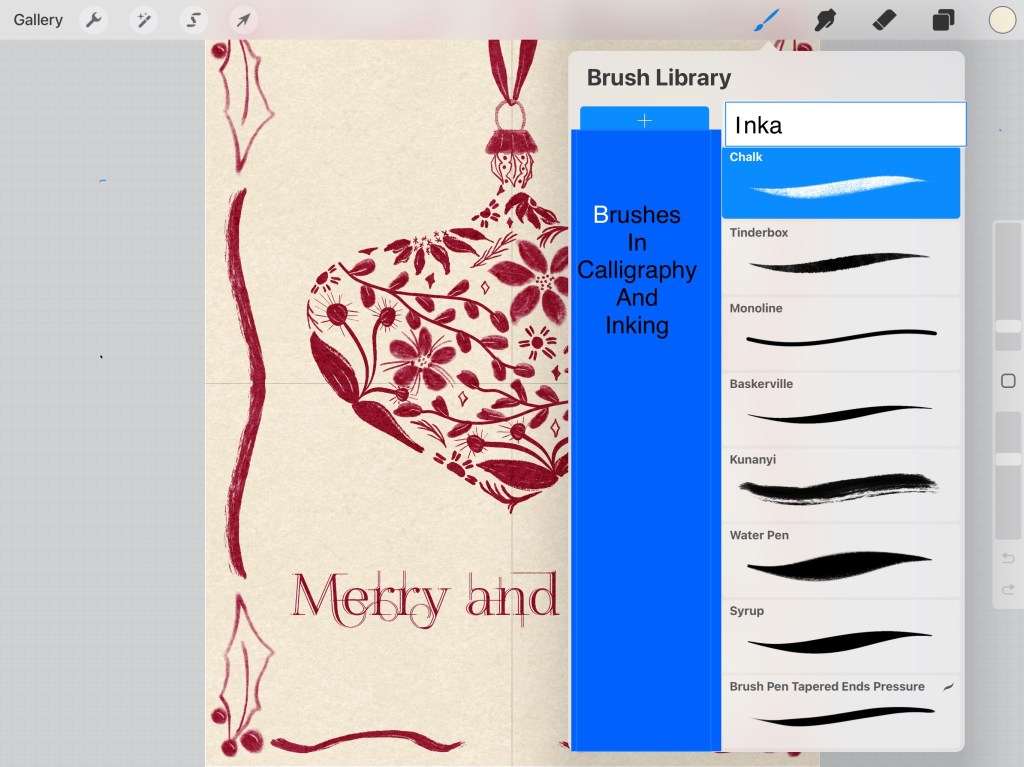
Task: Click the redo arrow on the sidebar
Action: click(x=1008, y=590)
